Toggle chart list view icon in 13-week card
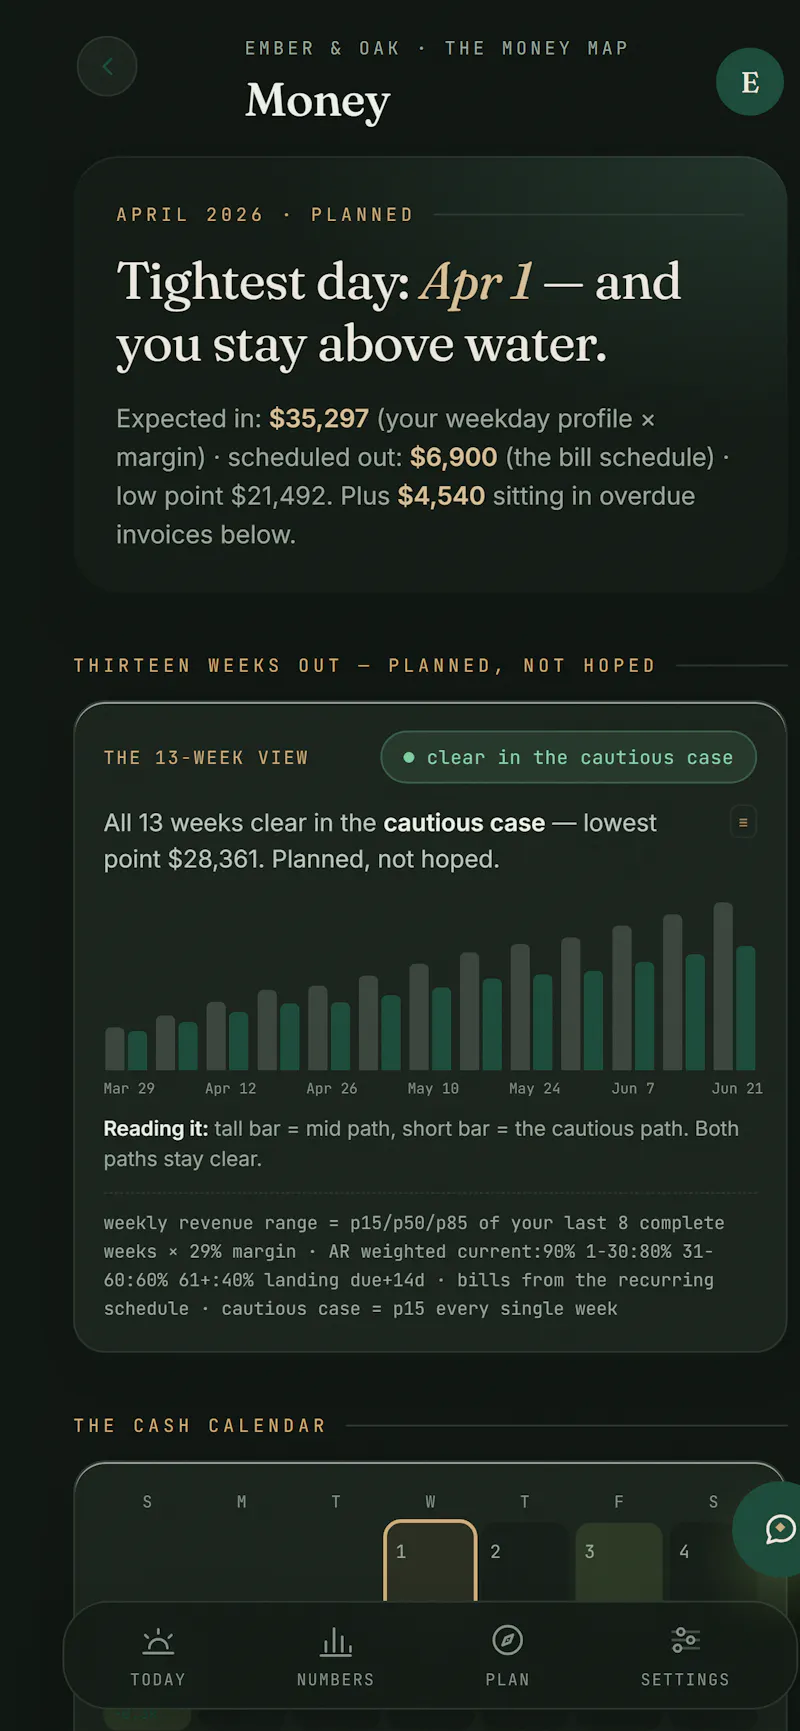Viewport: 800px width, 1731px height. click(743, 822)
